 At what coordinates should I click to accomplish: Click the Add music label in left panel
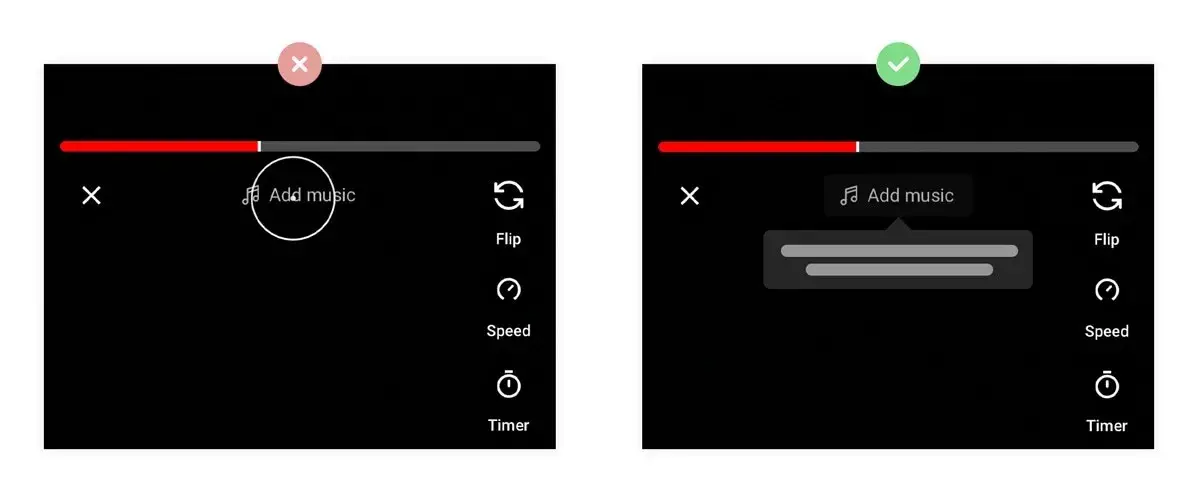[312, 195]
